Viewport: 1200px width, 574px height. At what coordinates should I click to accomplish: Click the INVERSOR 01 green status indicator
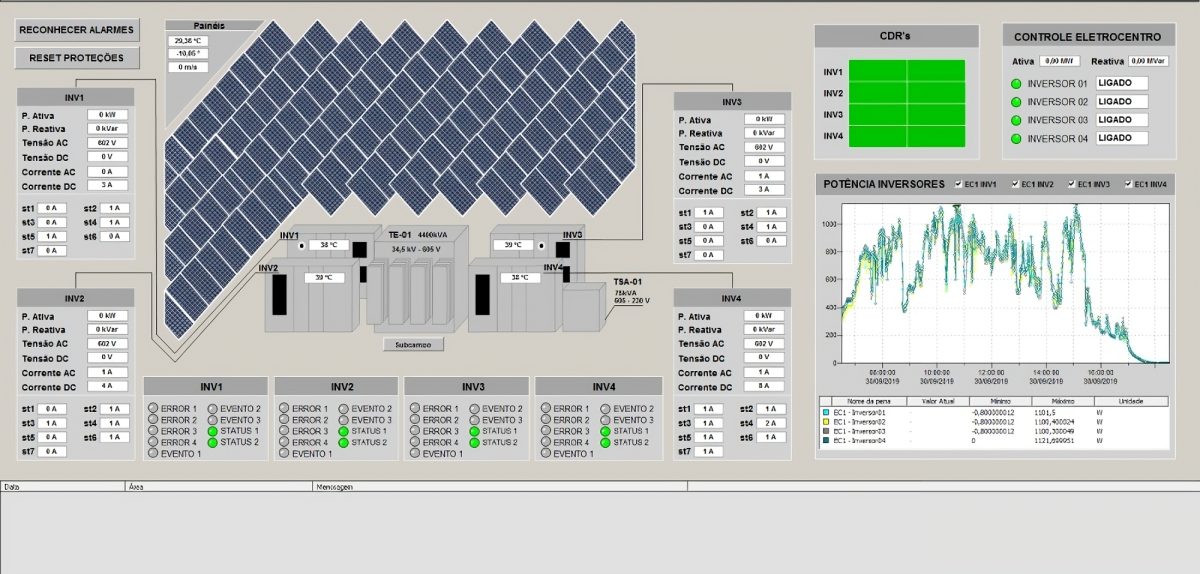click(1016, 83)
